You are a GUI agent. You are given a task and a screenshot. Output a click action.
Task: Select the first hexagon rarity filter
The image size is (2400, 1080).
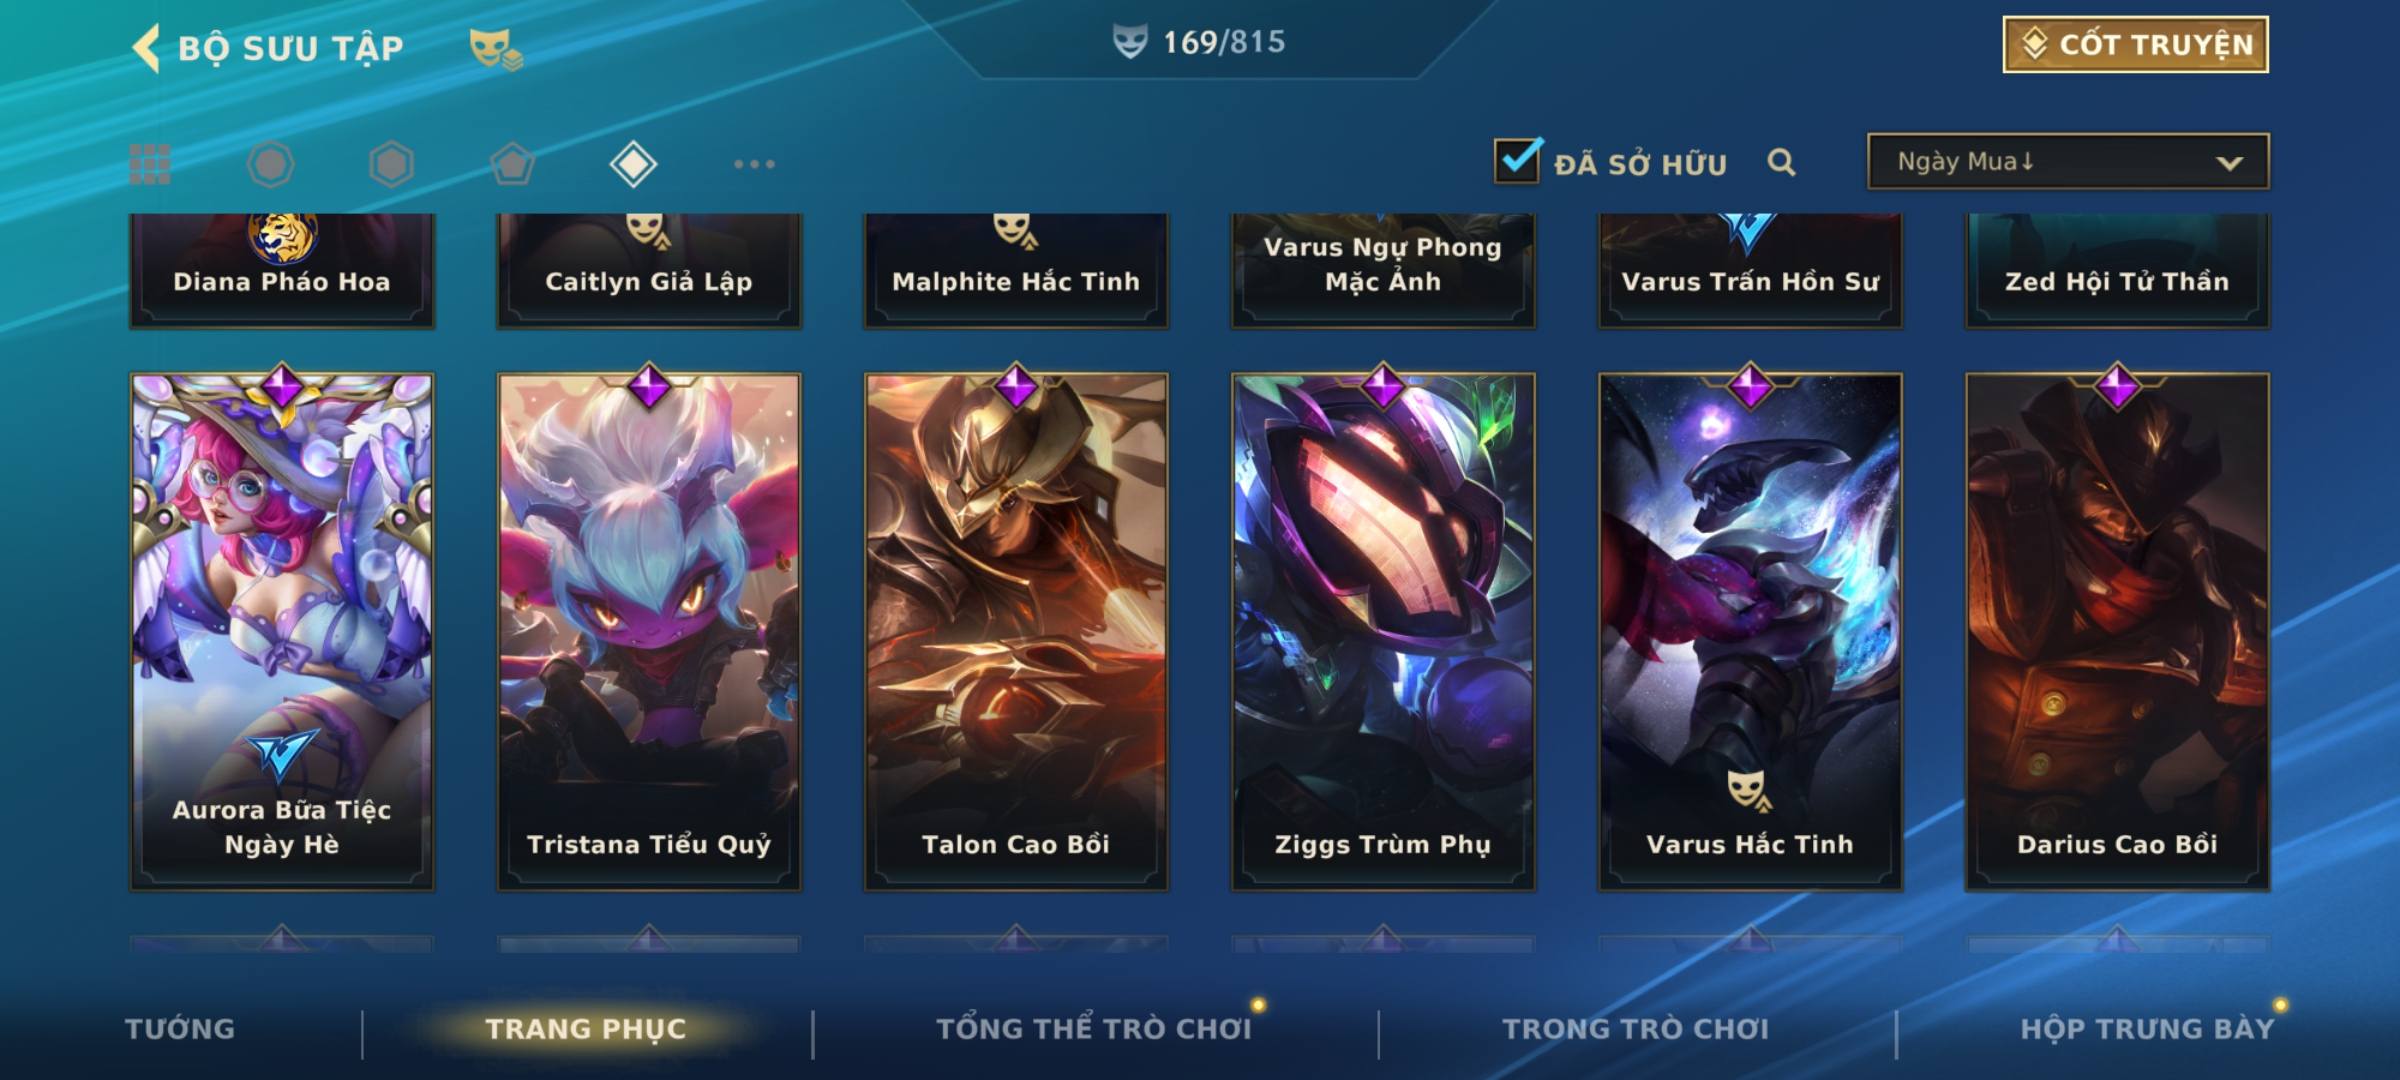tap(270, 164)
